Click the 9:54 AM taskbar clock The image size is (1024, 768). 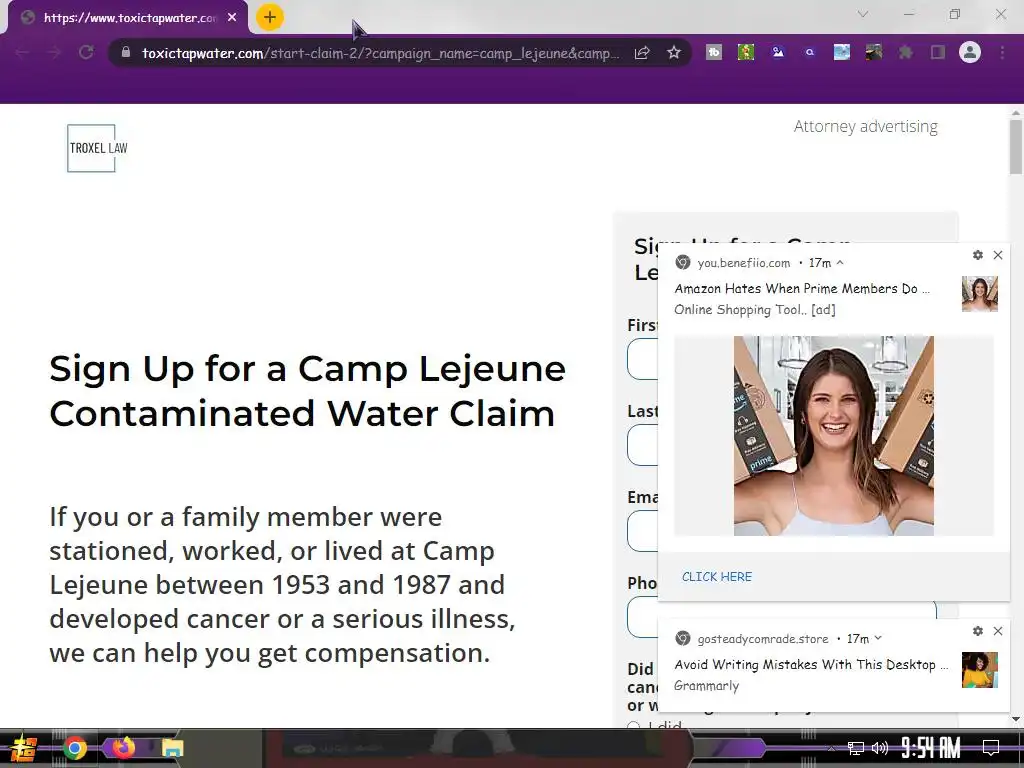(x=931, y=748)
